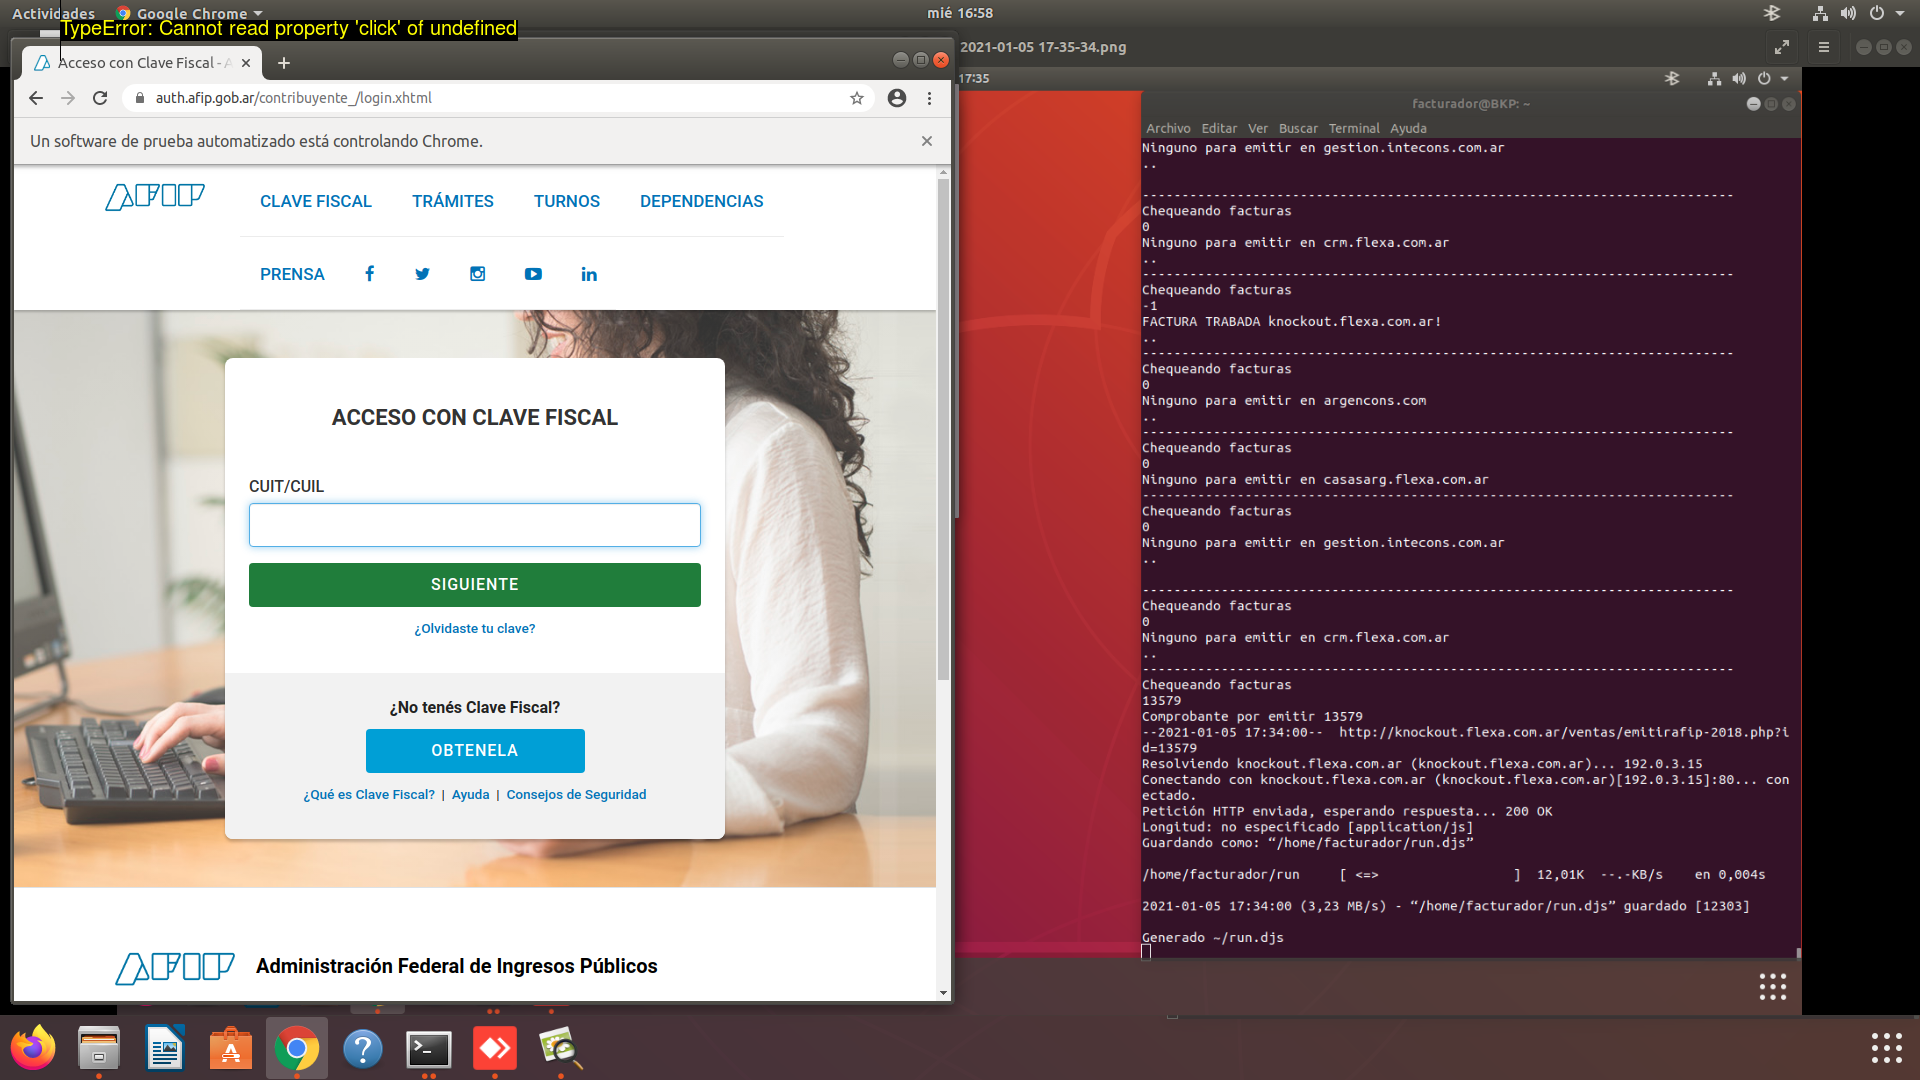Click the network icon in top bar
This screenshot has width=1920, height=1080.
click(1820, 13)
